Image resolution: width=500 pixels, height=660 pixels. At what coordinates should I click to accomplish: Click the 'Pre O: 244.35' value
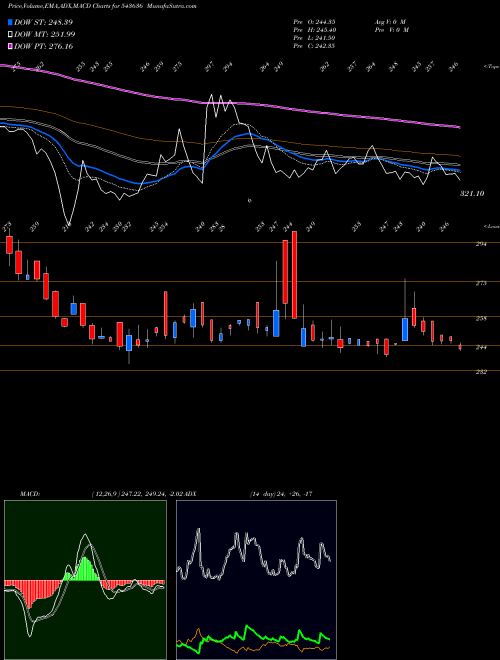314,21
